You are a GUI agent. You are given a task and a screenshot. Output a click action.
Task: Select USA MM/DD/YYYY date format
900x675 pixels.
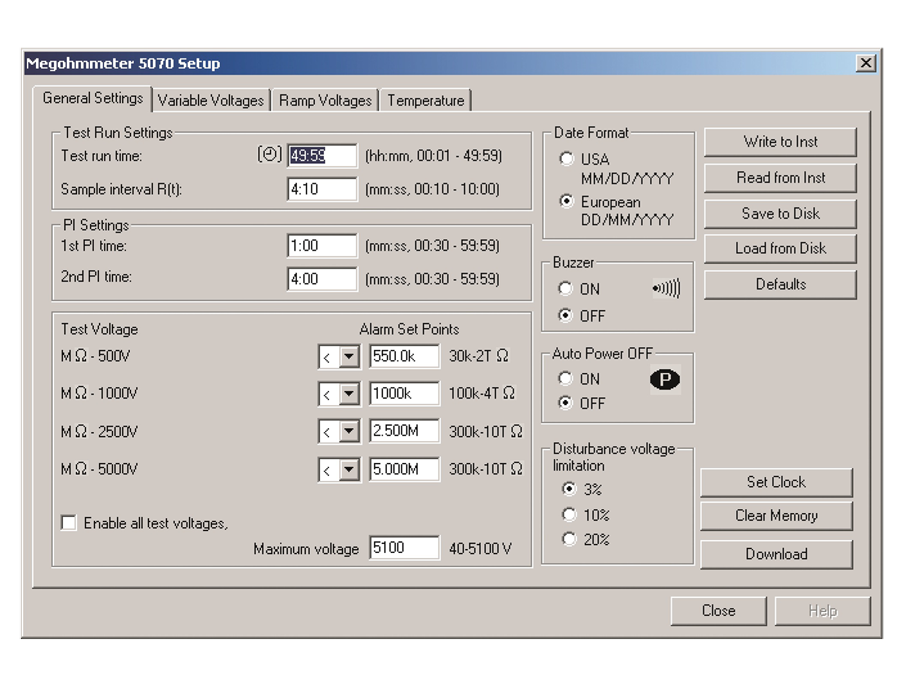click(x=568, y=159)
